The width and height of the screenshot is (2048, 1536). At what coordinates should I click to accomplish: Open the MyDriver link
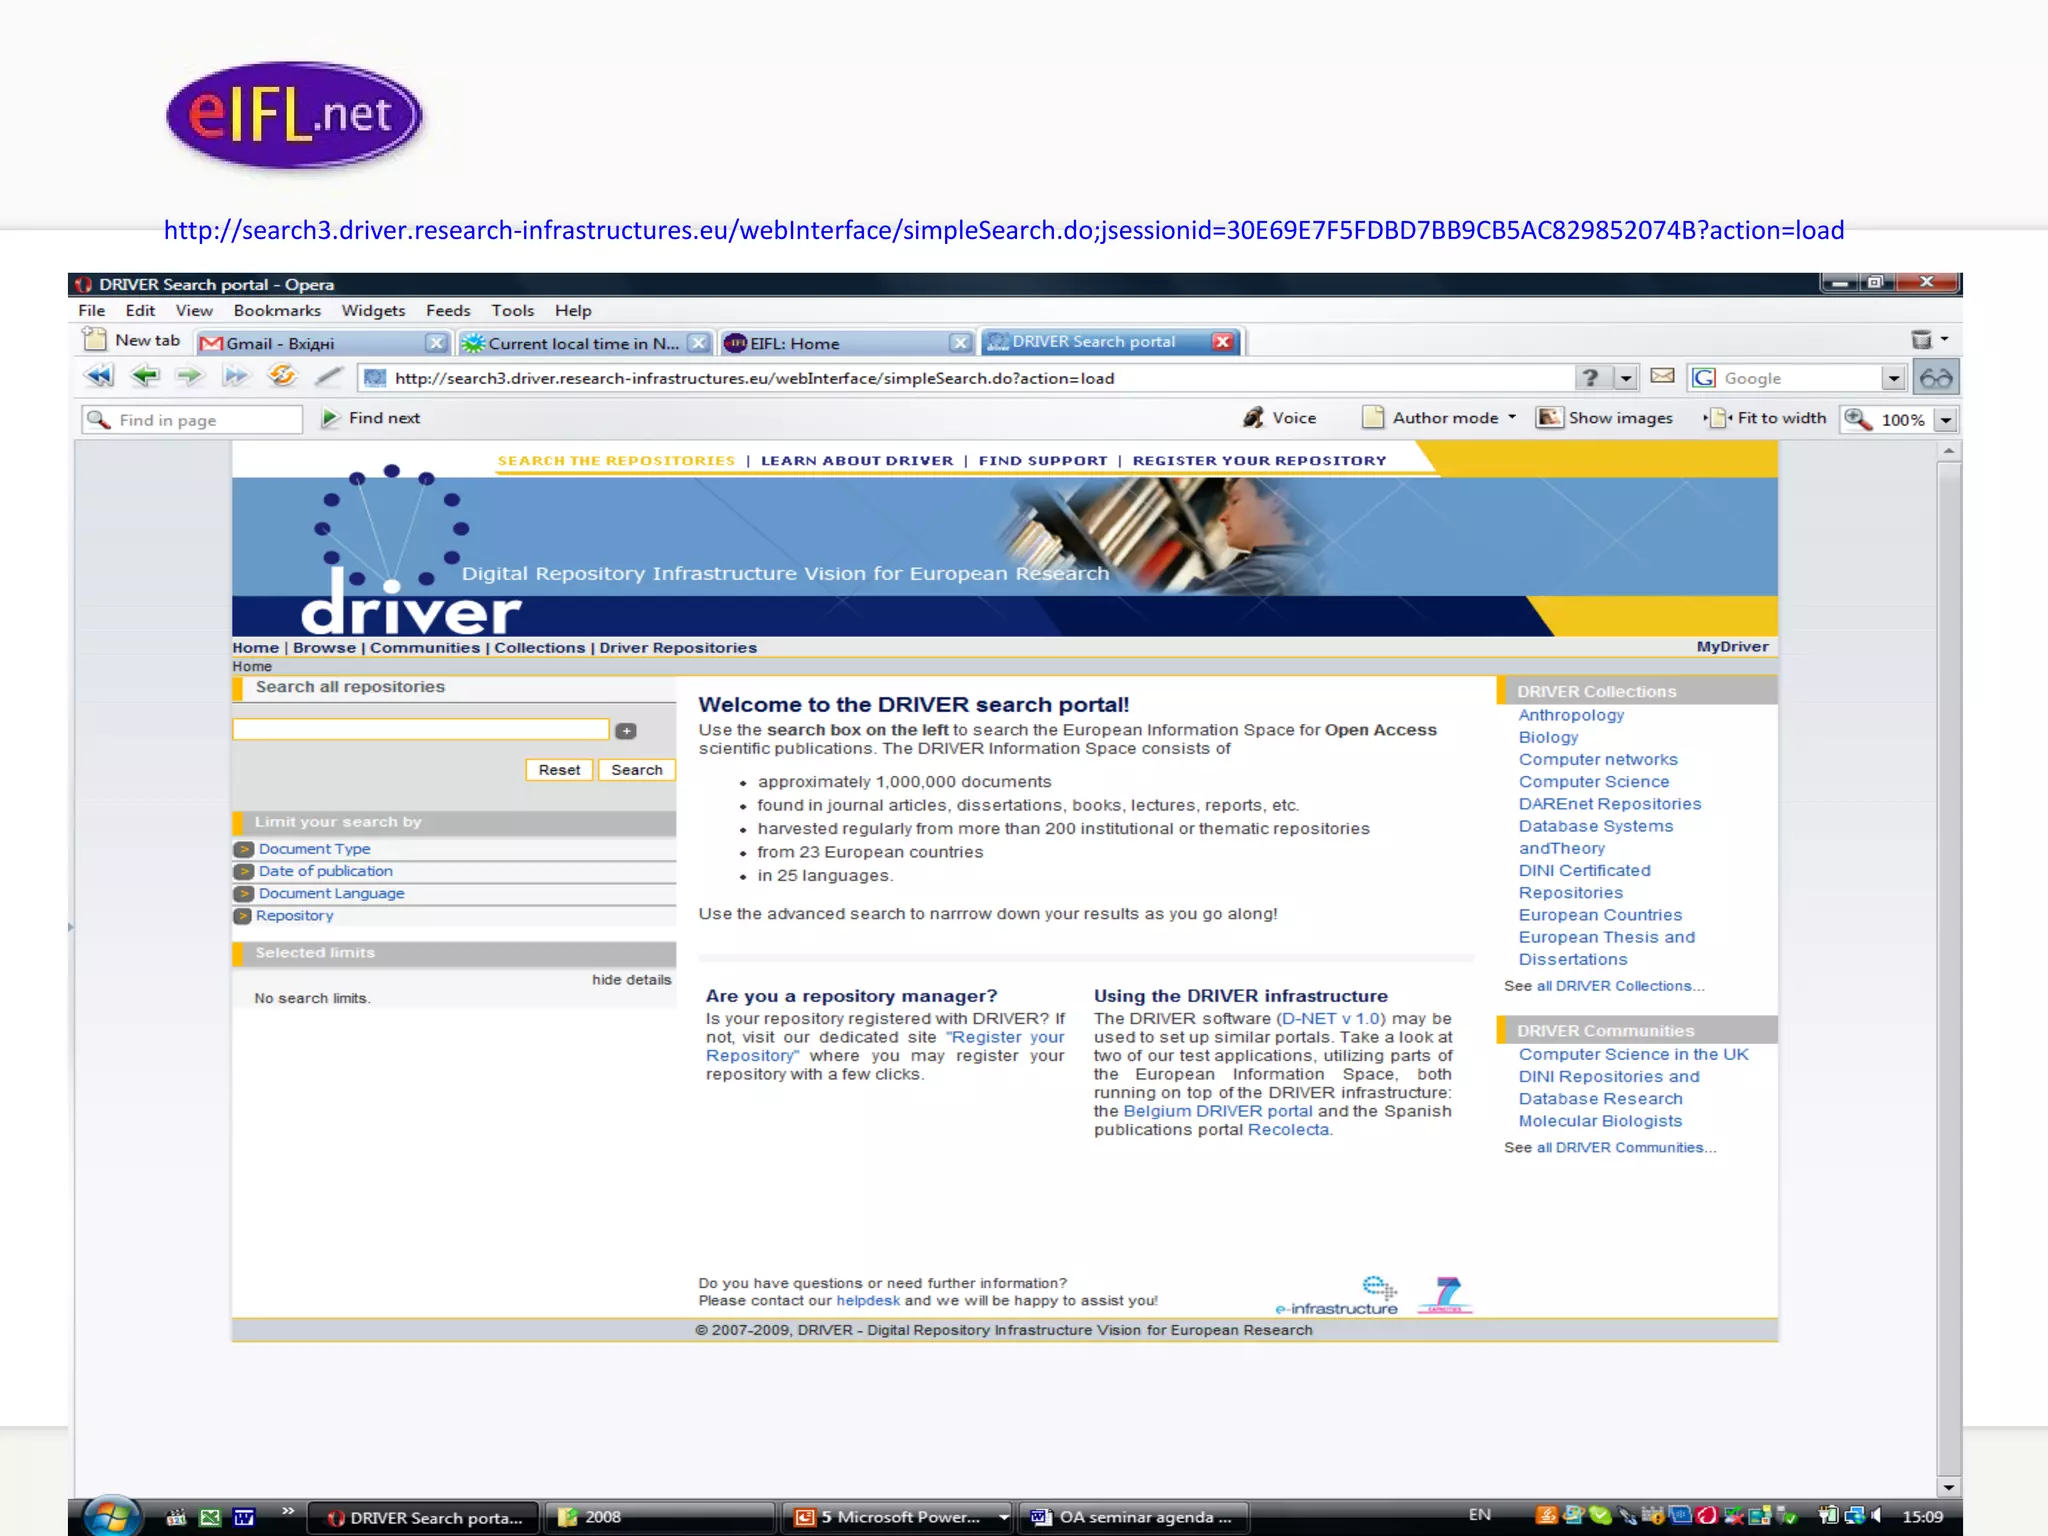[1732, 646]
